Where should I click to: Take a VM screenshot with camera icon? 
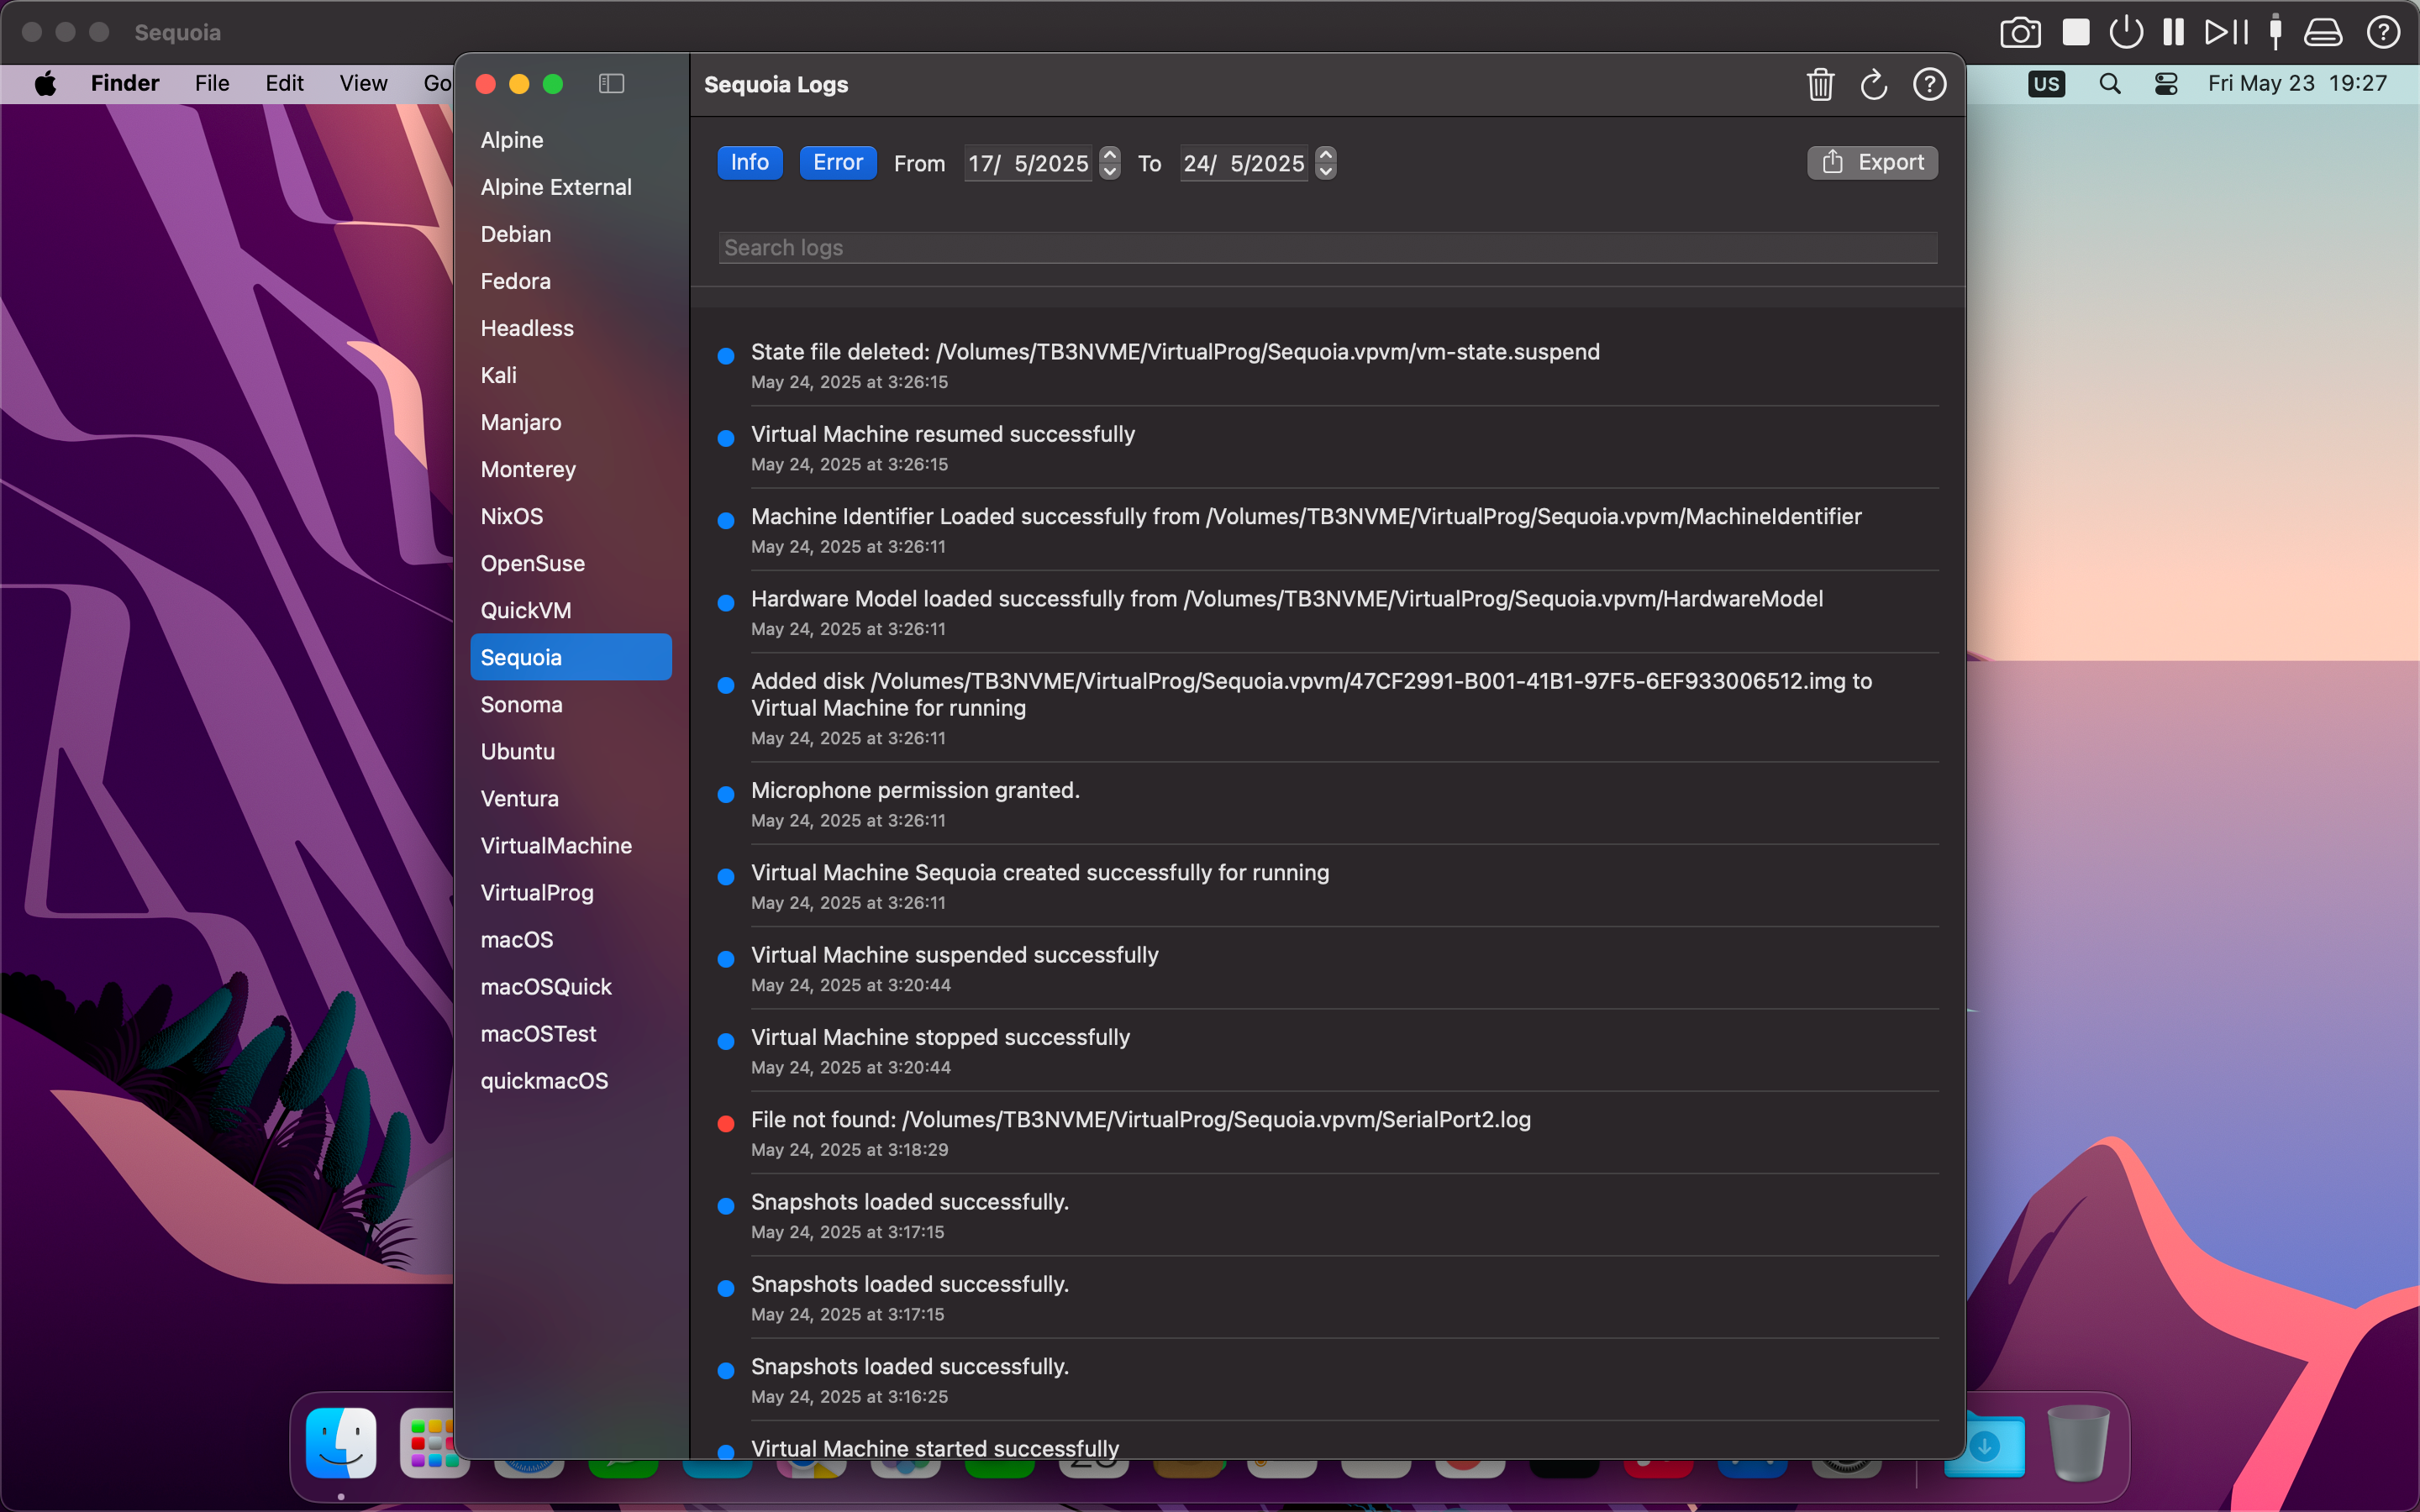click(x=2019, y=32)
